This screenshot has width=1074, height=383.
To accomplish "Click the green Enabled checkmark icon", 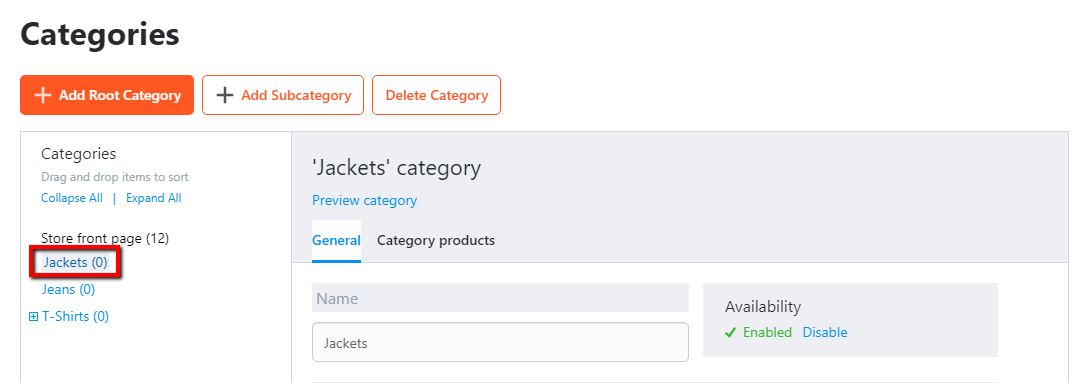I will point(731,333).
